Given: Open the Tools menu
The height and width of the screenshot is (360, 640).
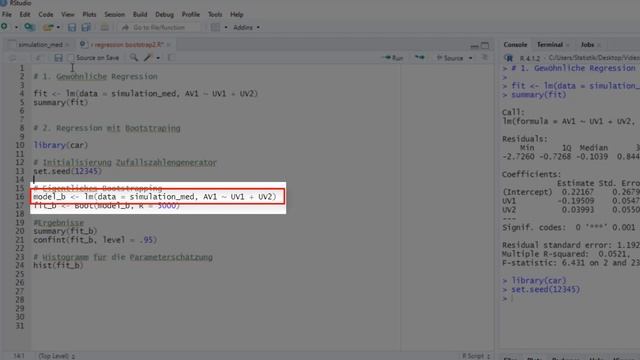Looking at the screenshot, I should point(215,14).
